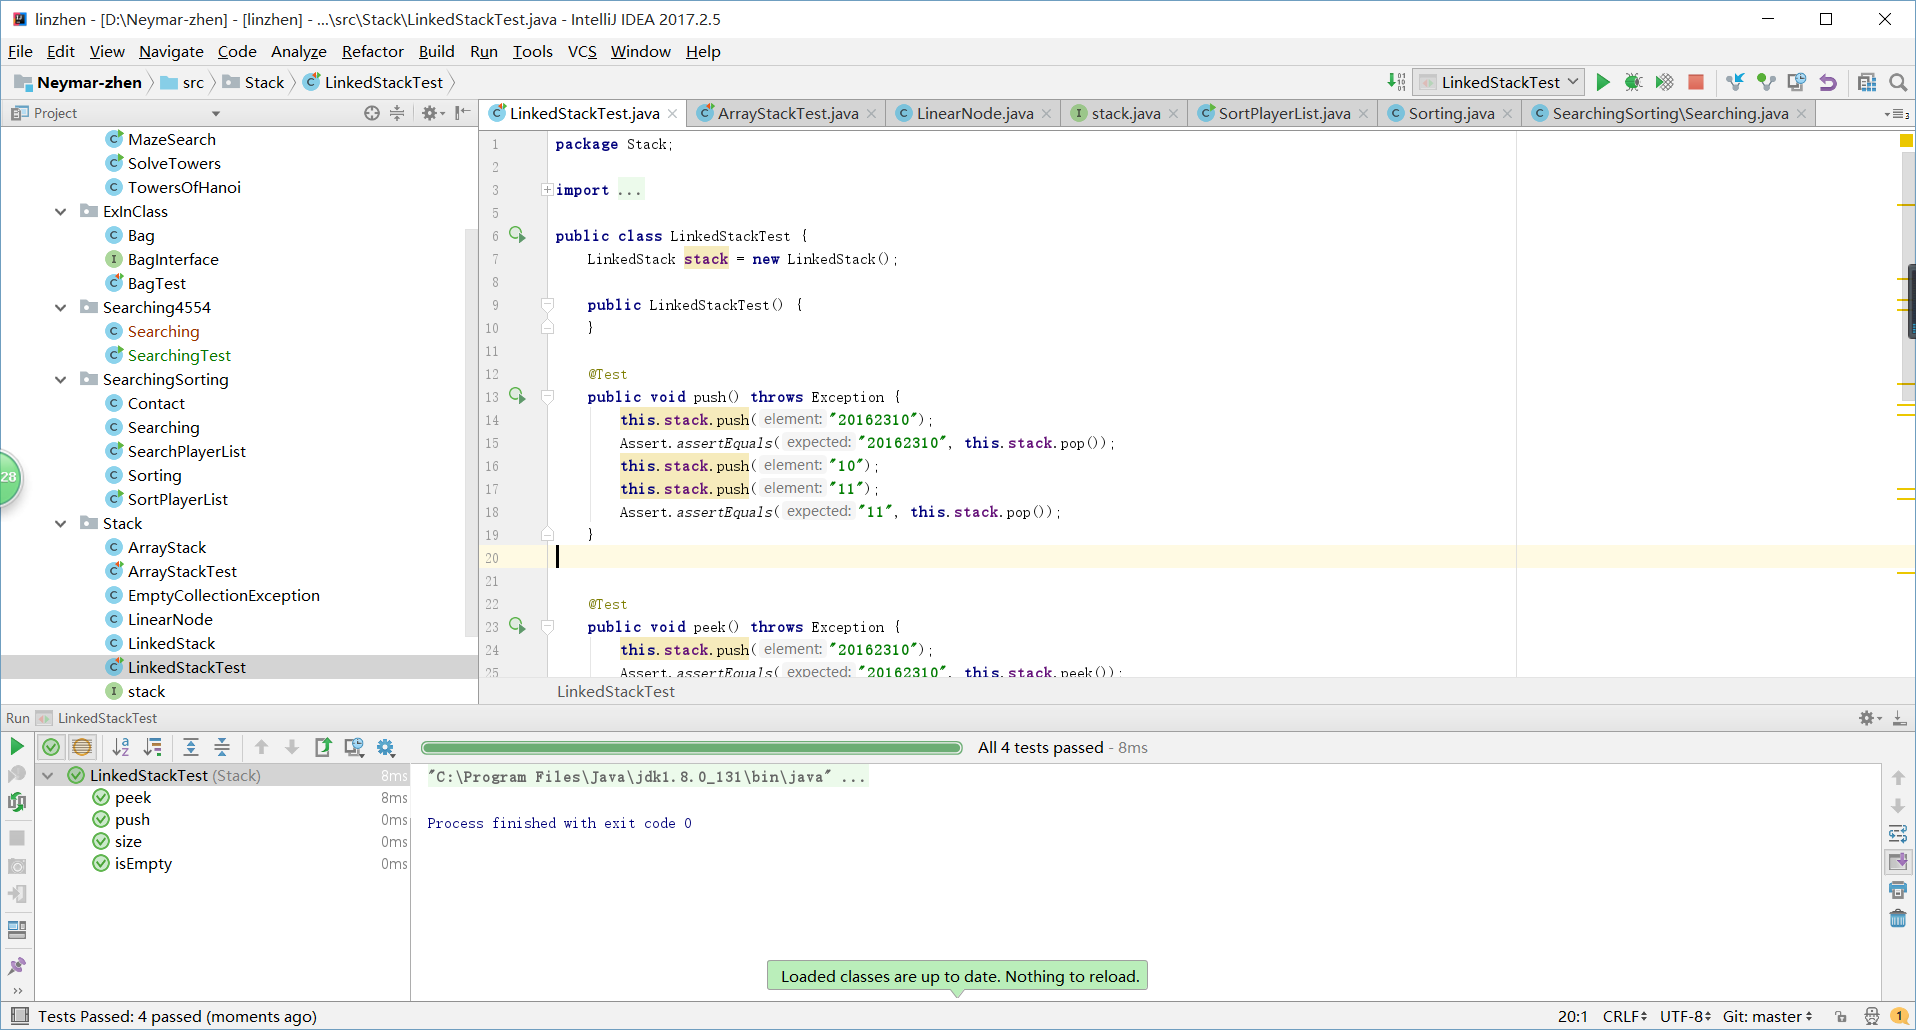Open the event log notification bubble
1916x1030 pixels.
coord(1898,1017)
